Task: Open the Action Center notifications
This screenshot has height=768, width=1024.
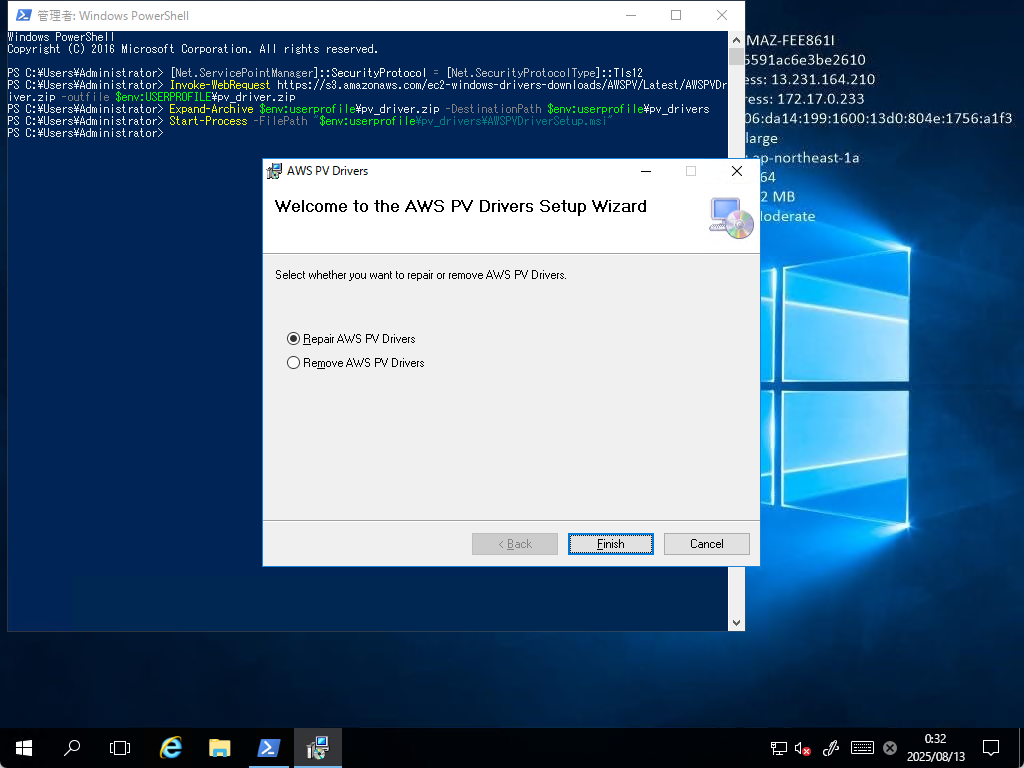Action: click(x=991, y=747)
